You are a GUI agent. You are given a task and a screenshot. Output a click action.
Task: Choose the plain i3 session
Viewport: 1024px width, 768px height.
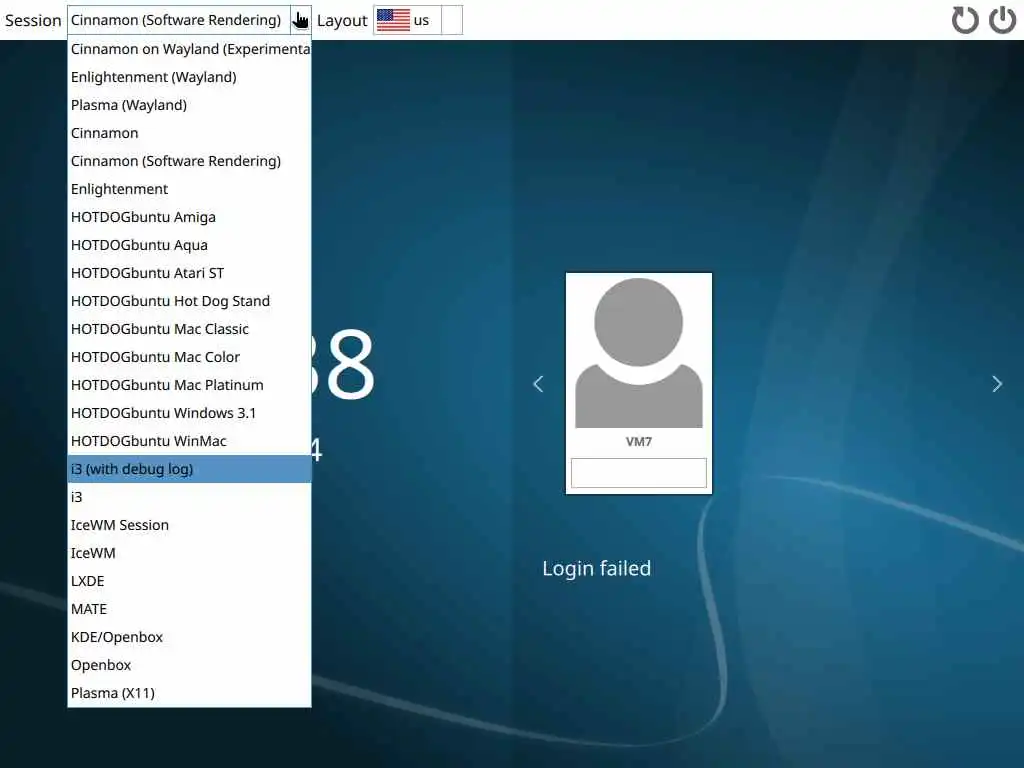(x=189, y=498)
